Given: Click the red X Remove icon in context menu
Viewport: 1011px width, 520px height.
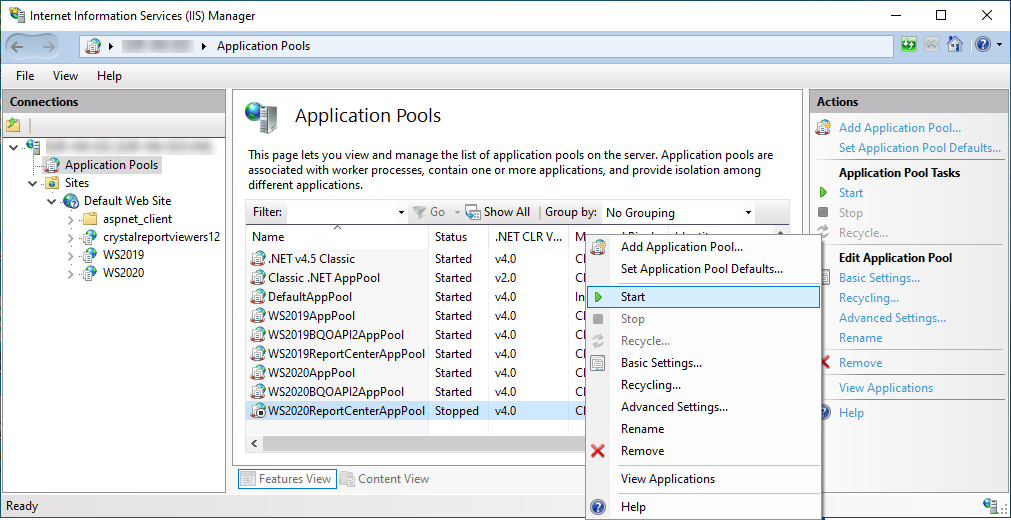Looking at the screenshot, I should pyautogui.click(x=598, y=451).
